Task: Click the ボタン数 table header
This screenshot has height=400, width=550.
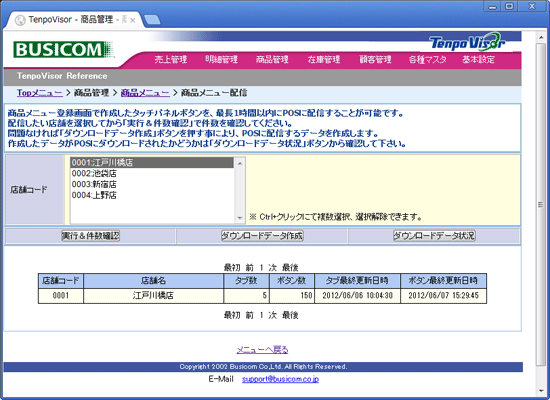Action: point(292,281)
